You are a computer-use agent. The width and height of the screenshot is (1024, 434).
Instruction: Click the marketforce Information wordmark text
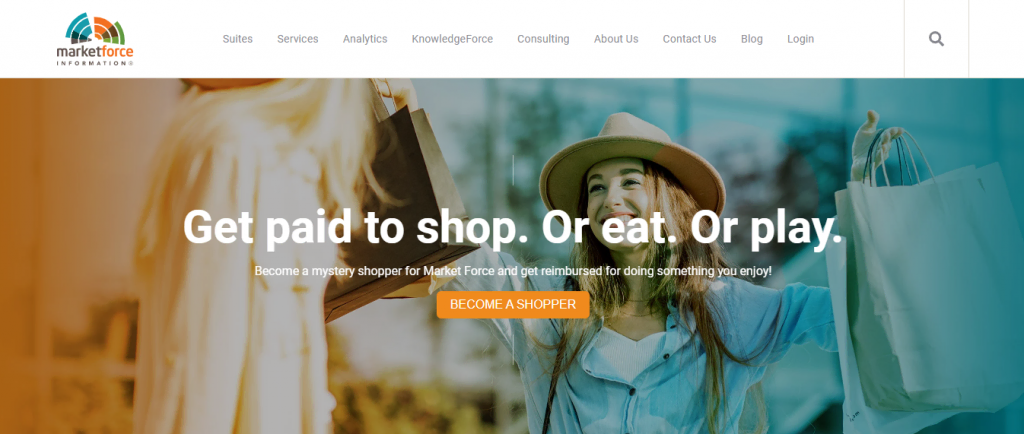[x=95, y=55]
